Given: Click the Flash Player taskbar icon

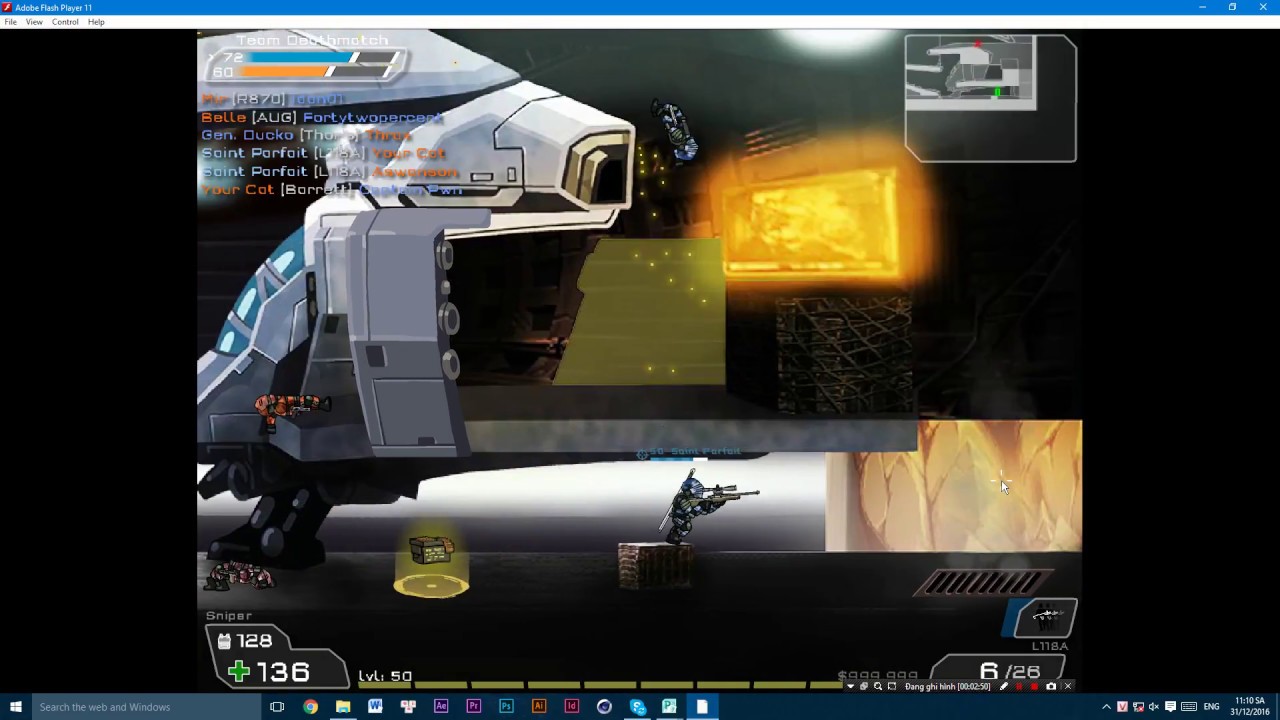Looking at the screenshot, I should tap(702, 707).
